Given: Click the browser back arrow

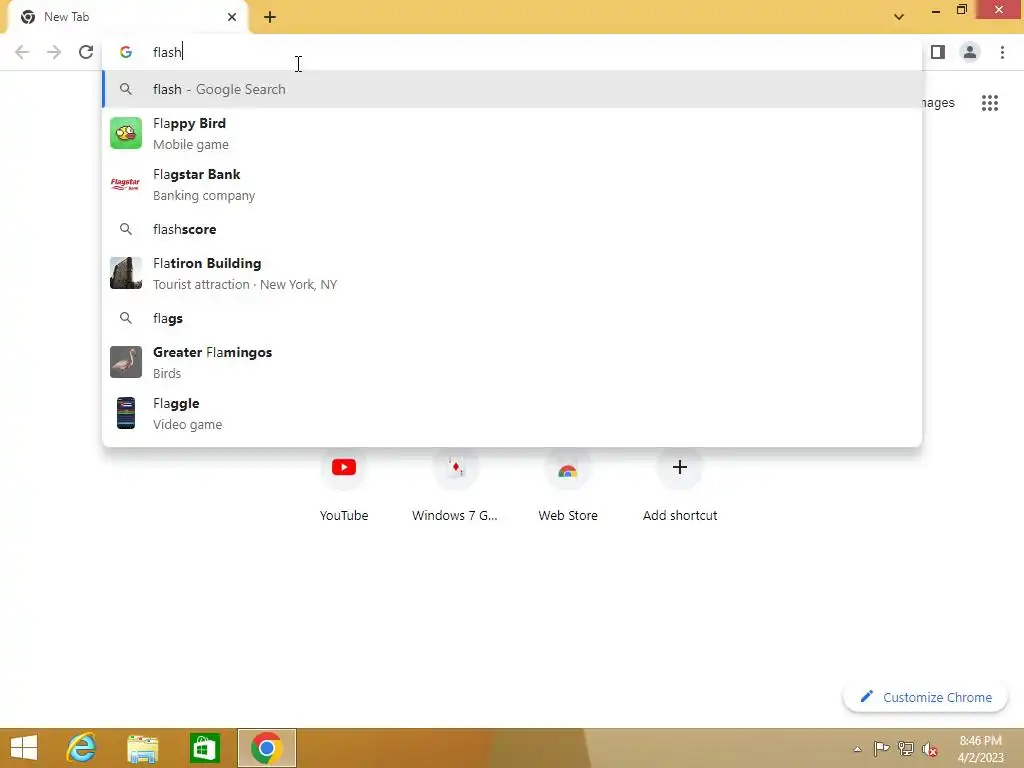Looking at the screenshot, I should pyautogui.click(x=22, y=52).
